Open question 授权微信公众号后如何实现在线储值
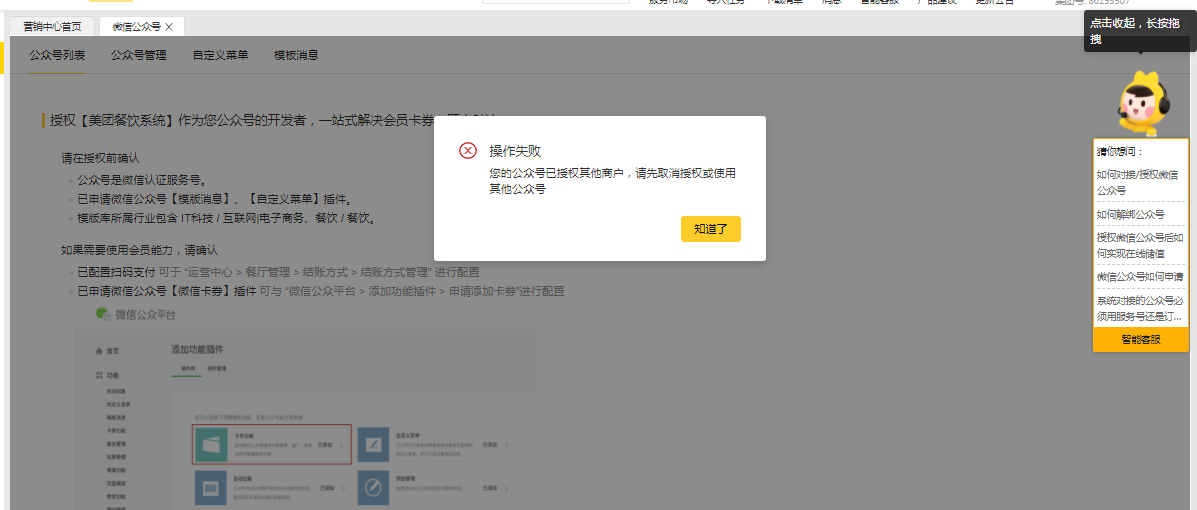The height and width of the screenshot is (510, 1197). (x=1140, y=245)
